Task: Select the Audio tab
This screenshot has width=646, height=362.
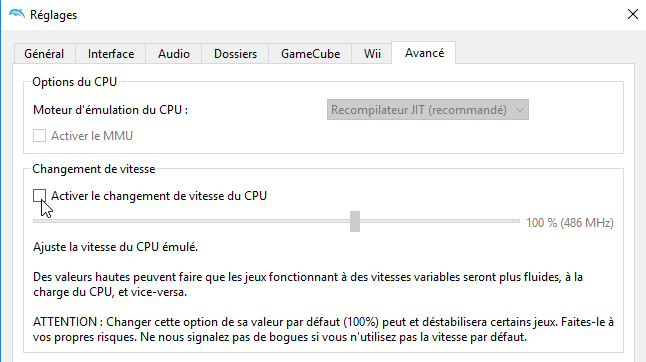Action: pyautogui.click(x=174, y=54)
